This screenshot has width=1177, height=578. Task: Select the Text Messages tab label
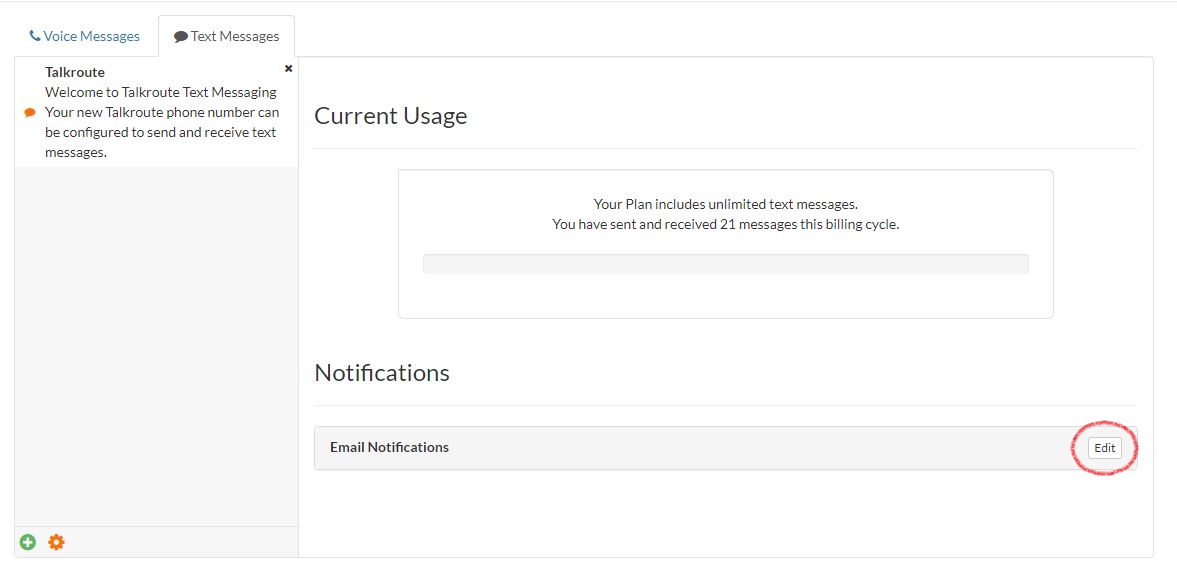pyautogui.click(x=235, y=36)
